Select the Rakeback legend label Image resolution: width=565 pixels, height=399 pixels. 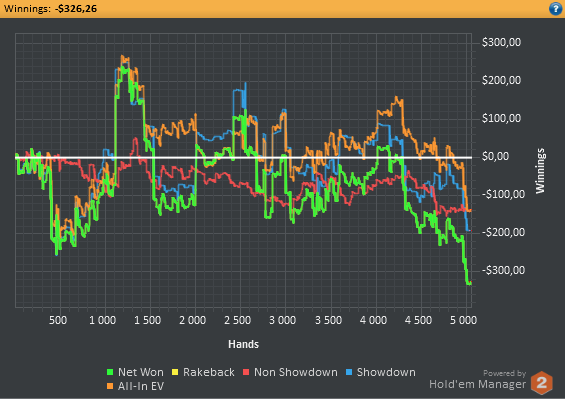(209, 372)
